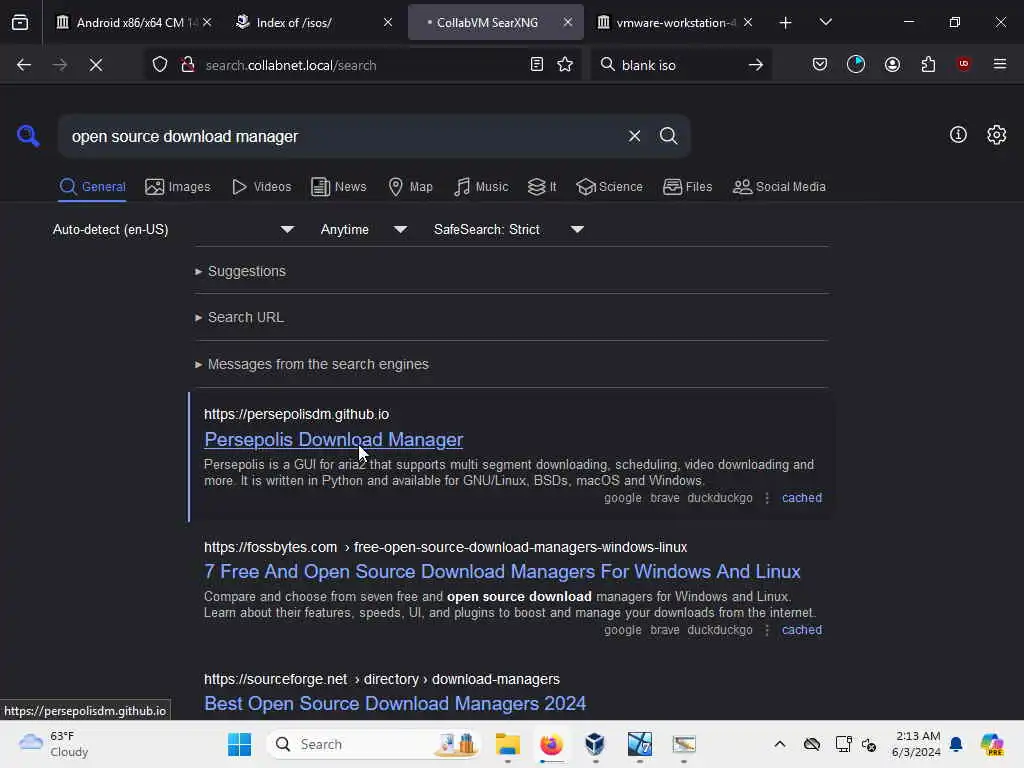Click the insecure connection padlock icon

[x=188, y=65]
